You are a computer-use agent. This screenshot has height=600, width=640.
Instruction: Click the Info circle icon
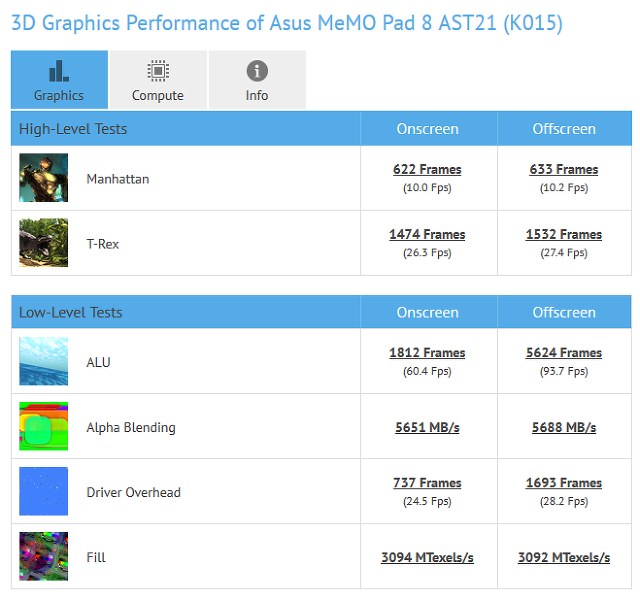tap(257, 71)
